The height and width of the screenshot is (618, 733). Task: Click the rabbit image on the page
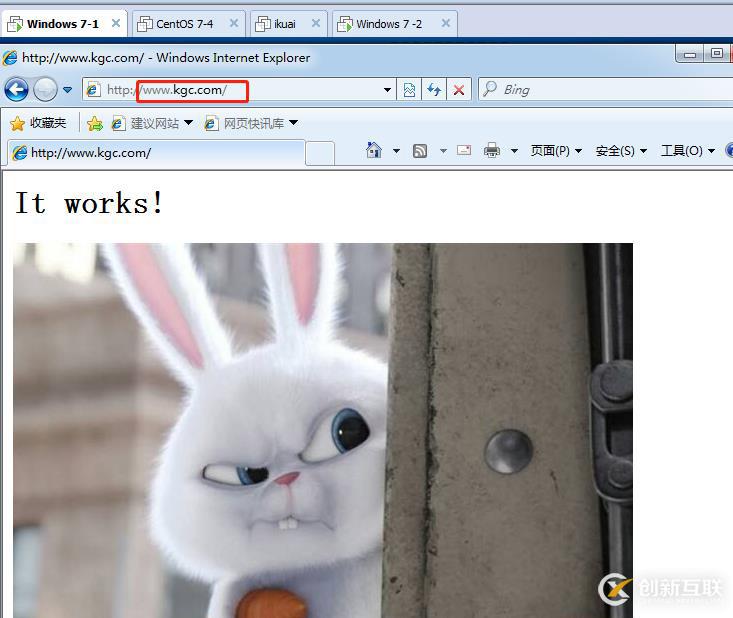(x=323, y=430)
